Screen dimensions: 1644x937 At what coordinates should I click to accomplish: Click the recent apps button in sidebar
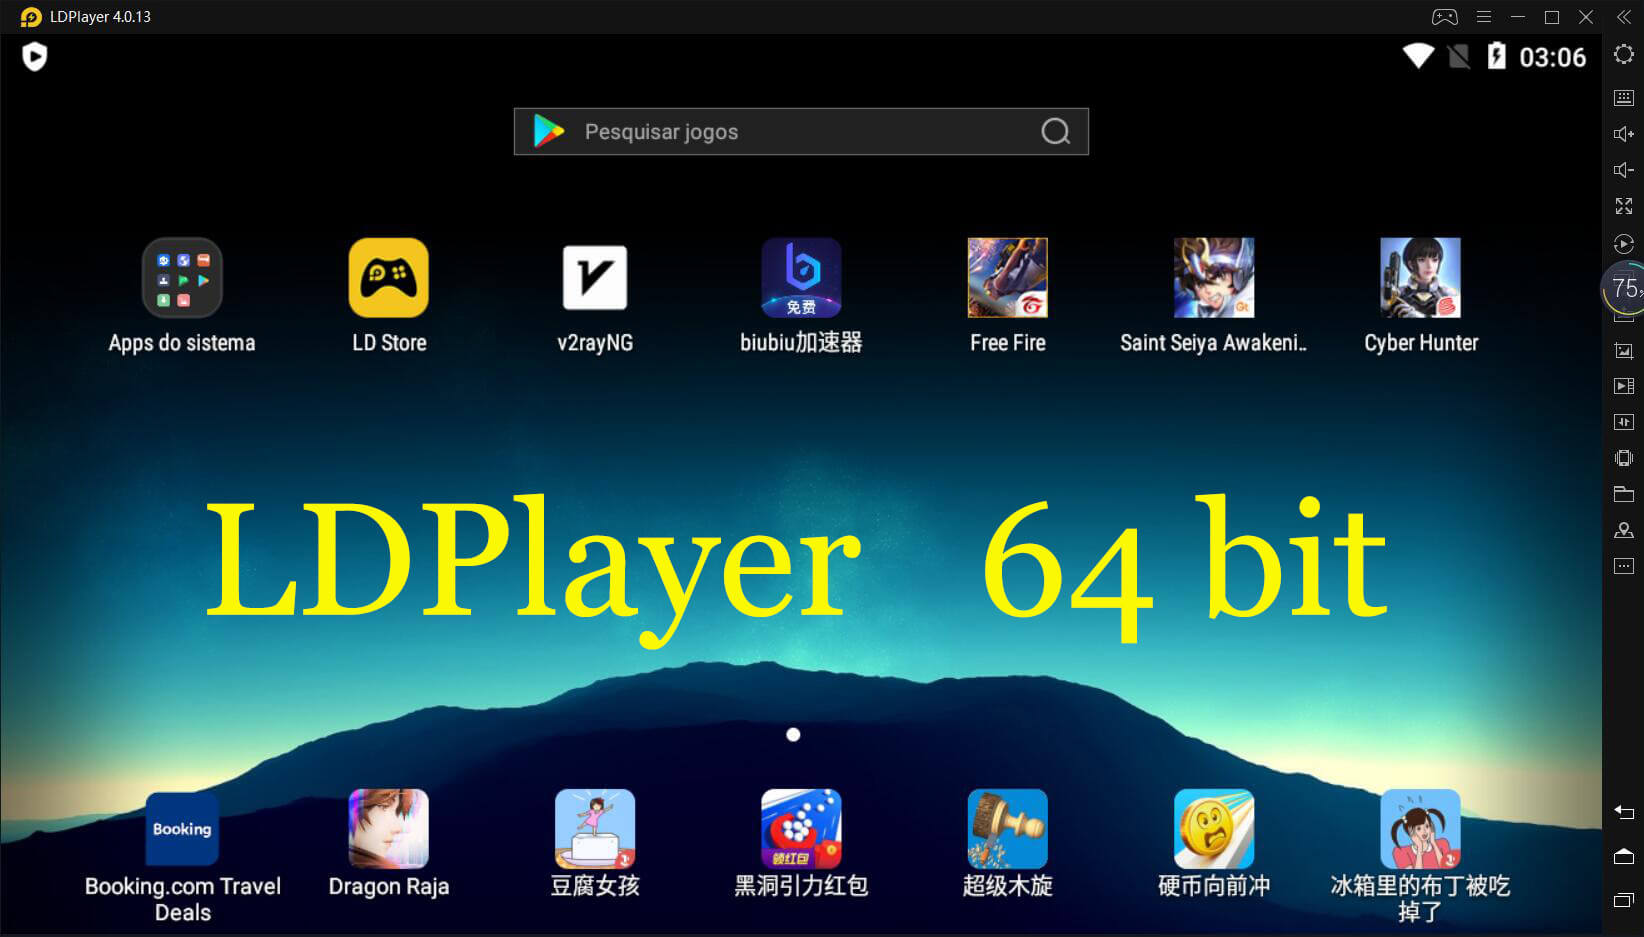coord(1624,900)
